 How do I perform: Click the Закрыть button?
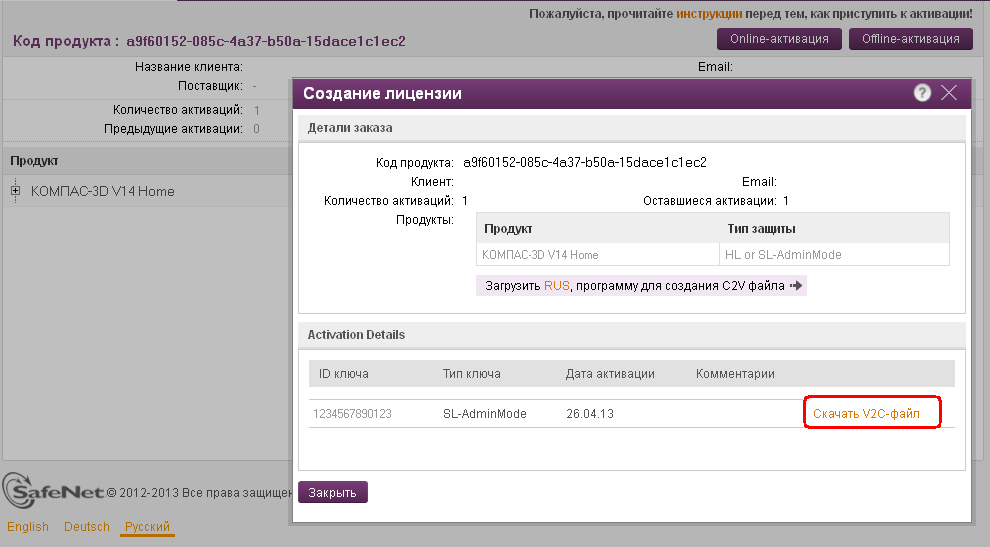click(333, 492)
